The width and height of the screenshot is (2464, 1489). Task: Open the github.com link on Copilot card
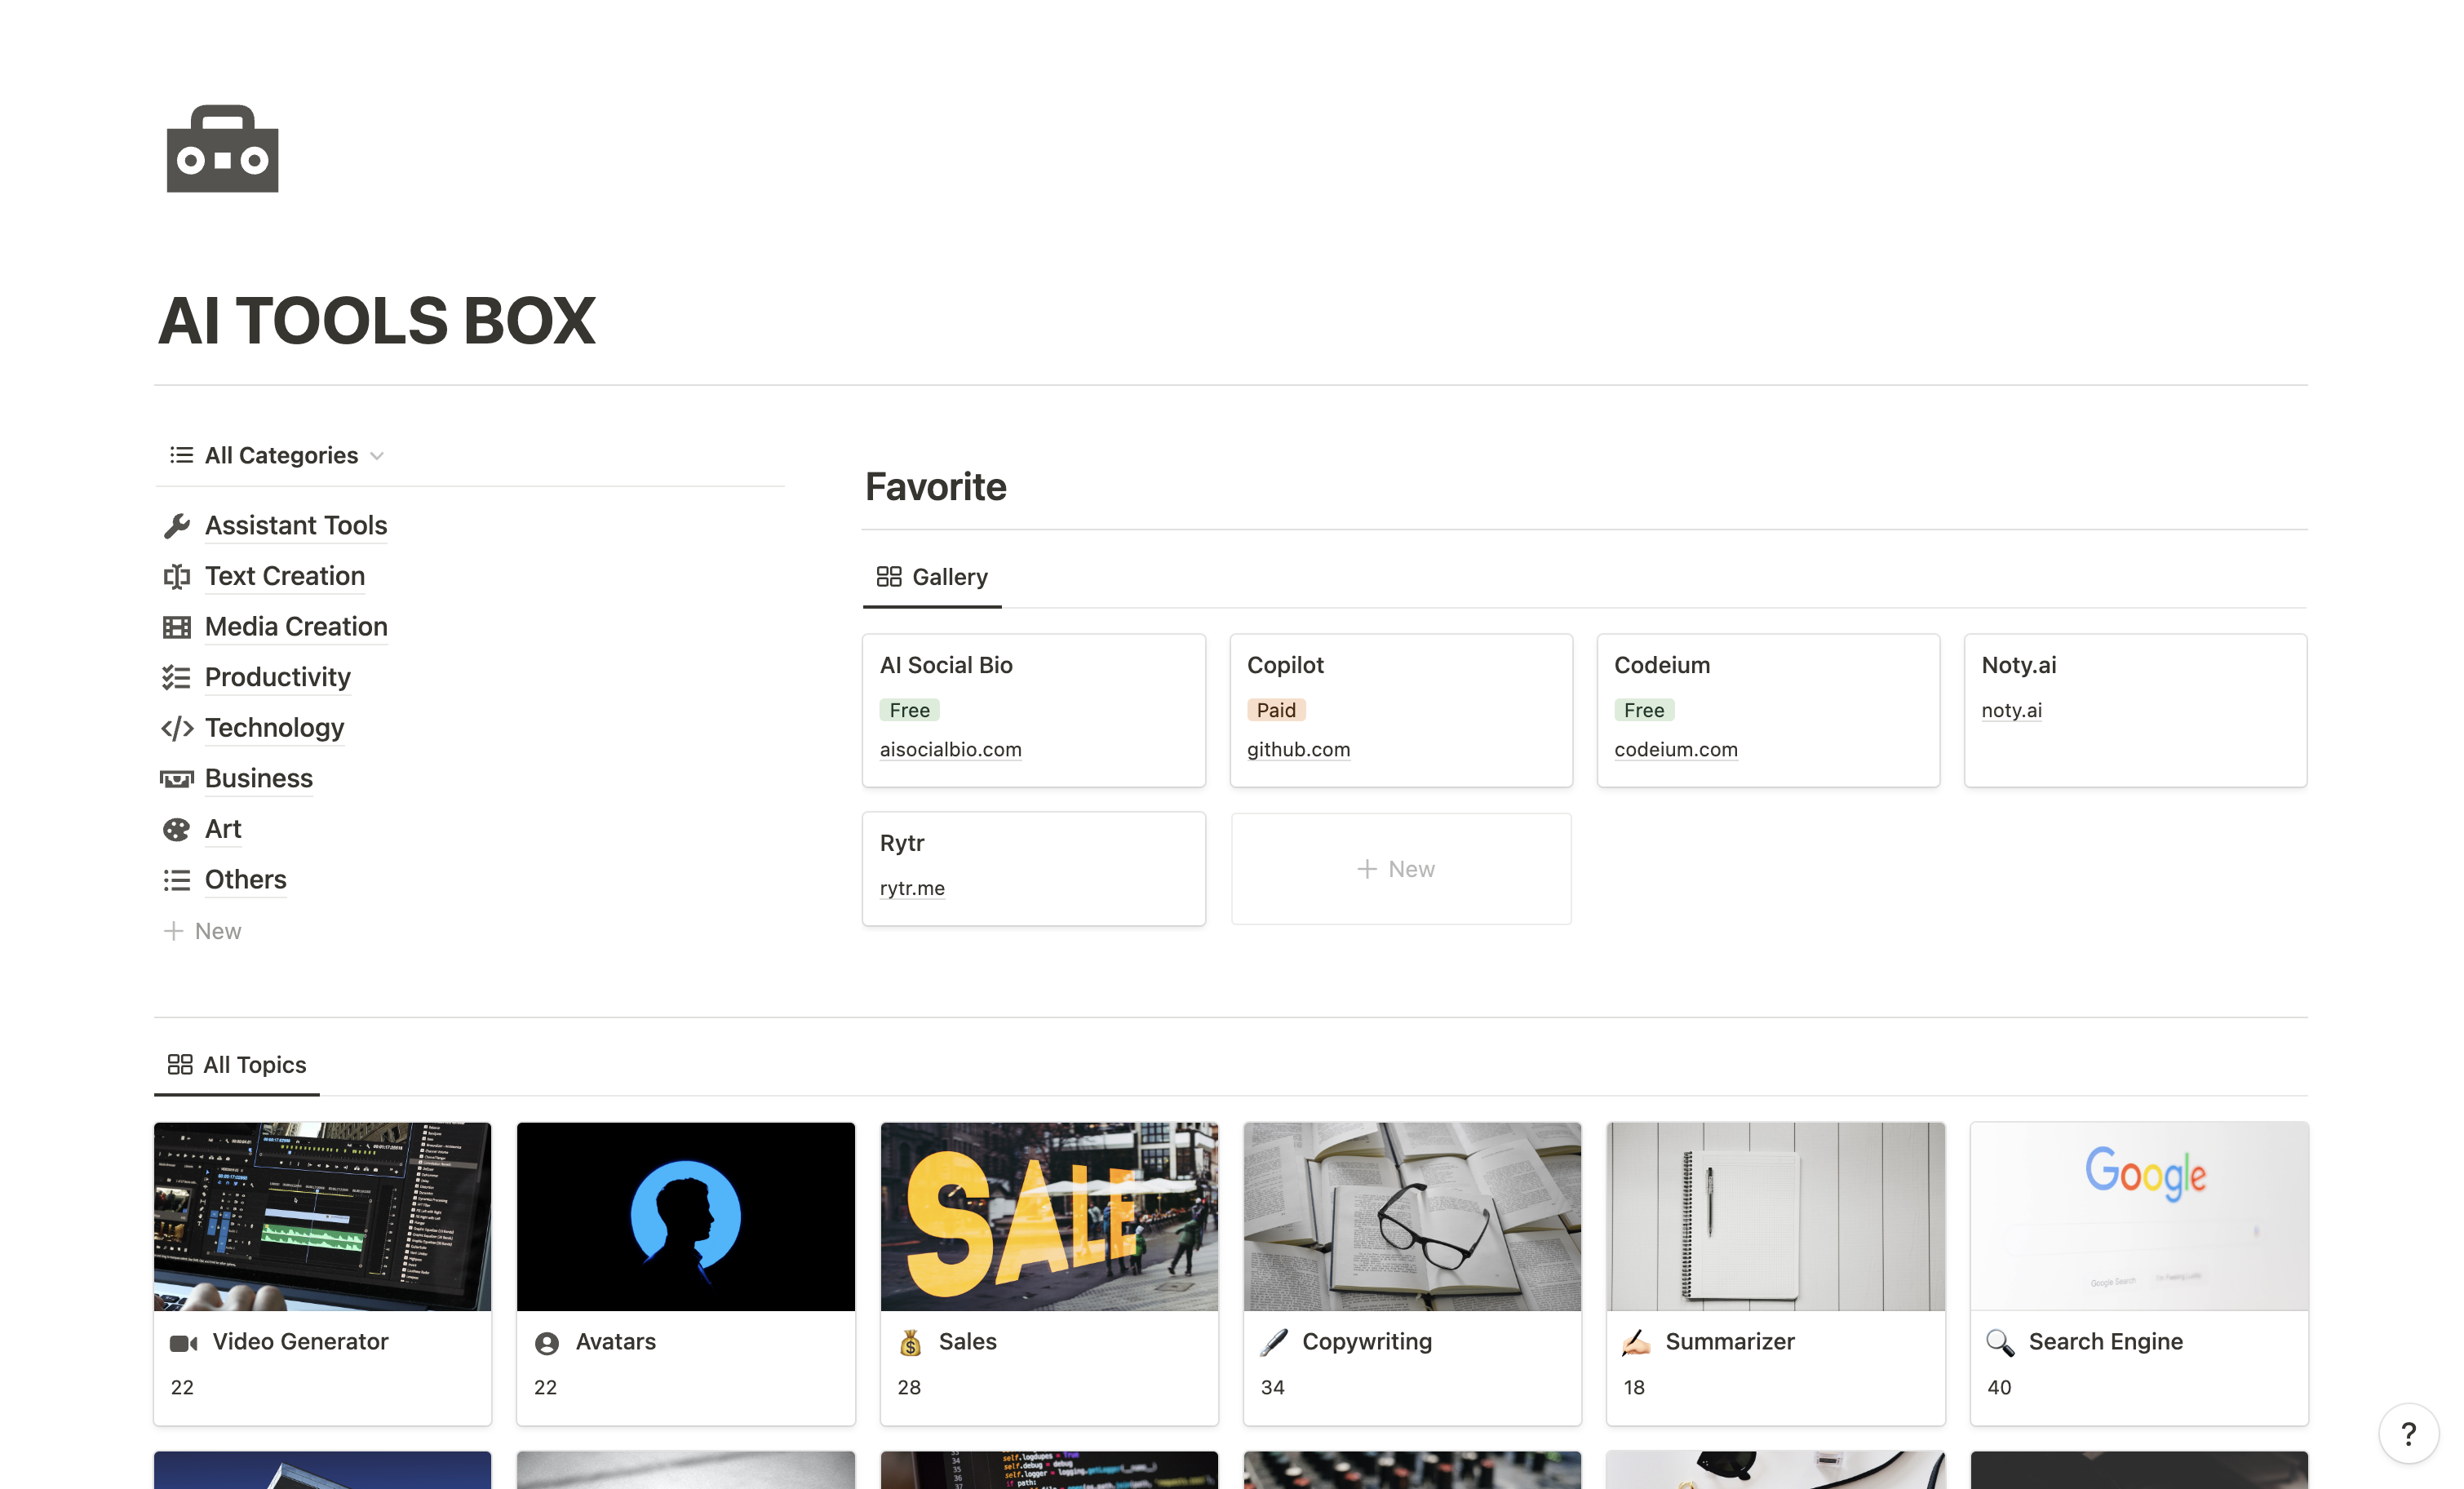pyautogui.click(x=1298, y=750)
